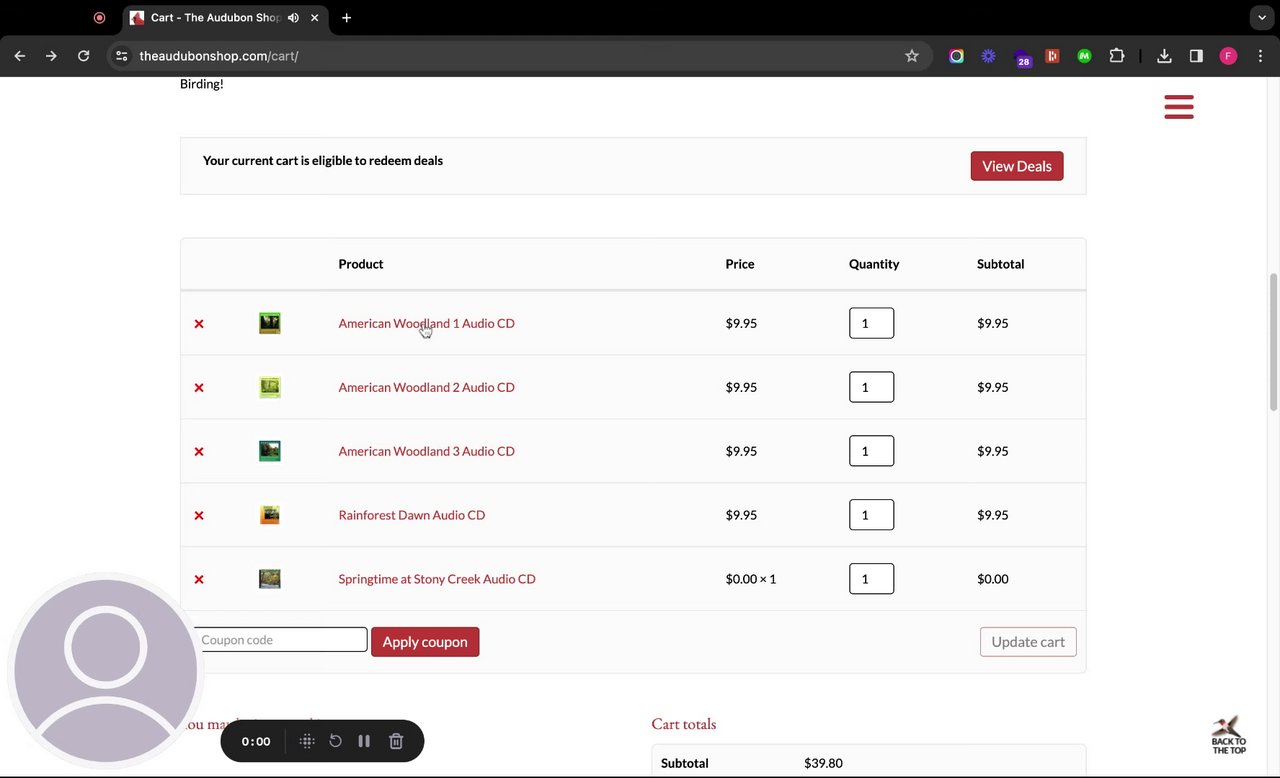This screenshot has width=1280, height=778.
Task: Edit quantity field for American Woodland 2
Action: [871, 387]
